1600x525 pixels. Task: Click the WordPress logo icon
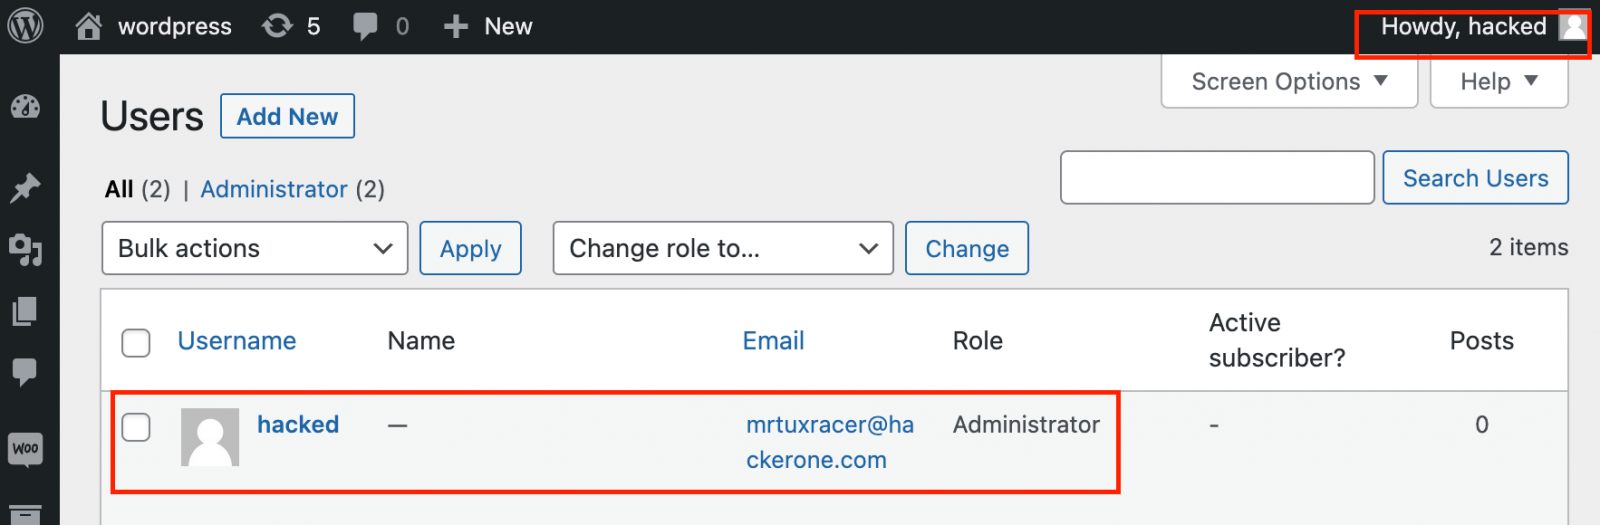click(x=25, y=26)
